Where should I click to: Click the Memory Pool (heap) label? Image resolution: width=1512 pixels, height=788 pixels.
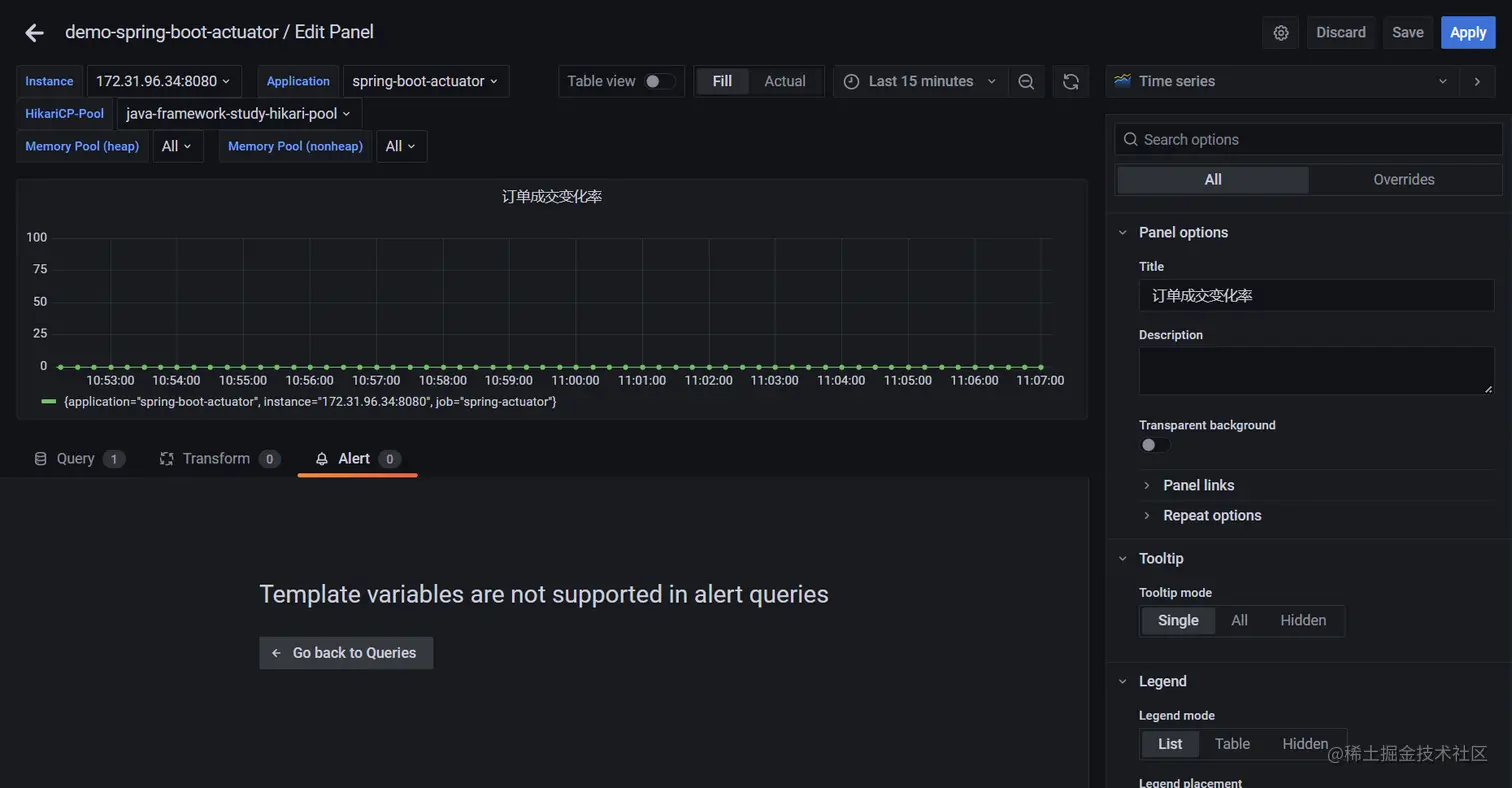click(x=82, y=146)
